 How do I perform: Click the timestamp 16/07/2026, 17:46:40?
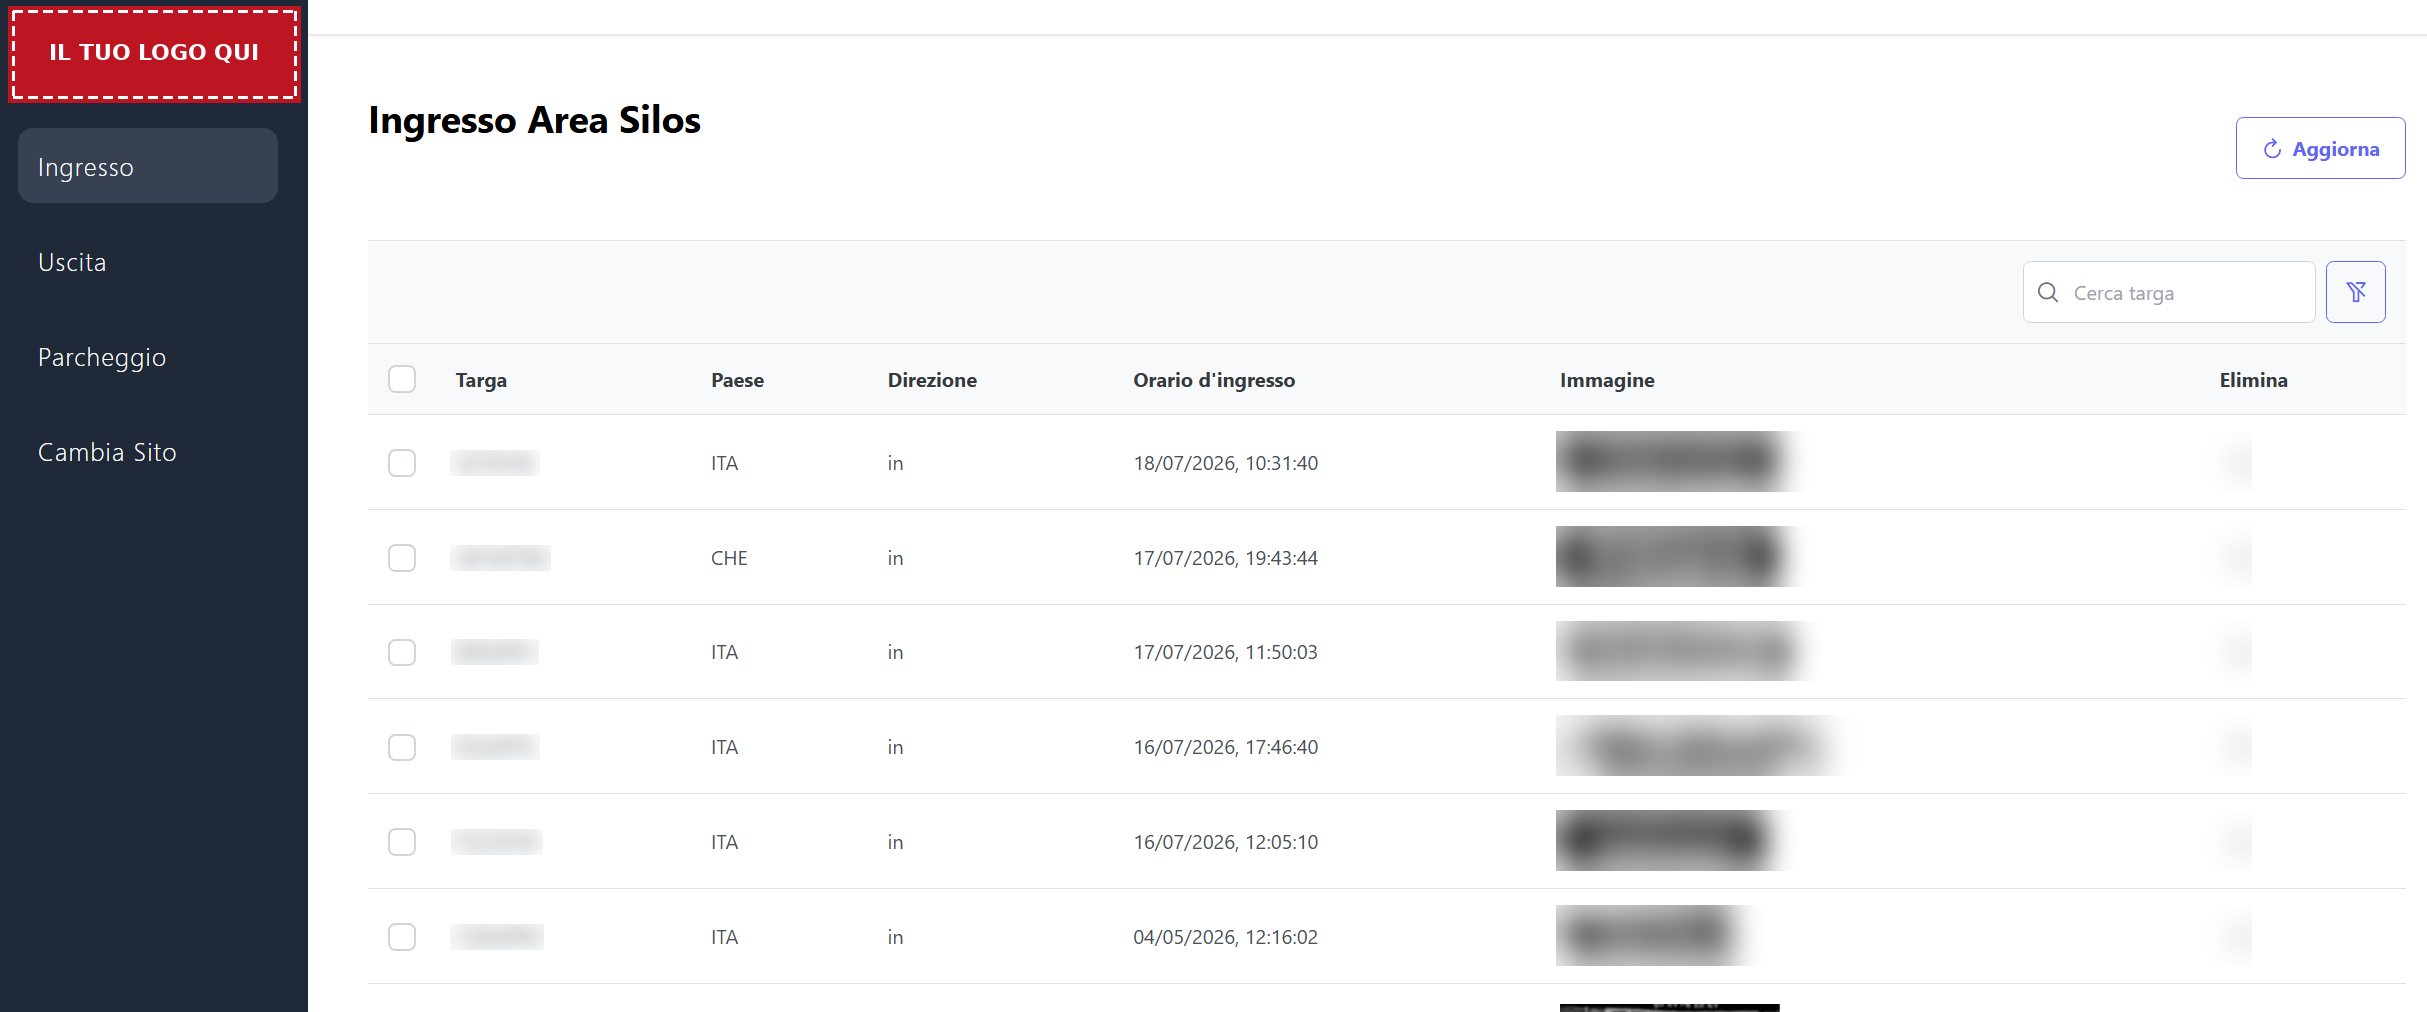point(1225,747)
